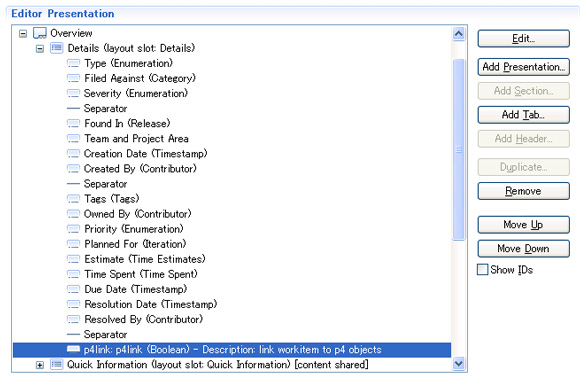
Task: Select the Found In (Release) row
Action: click(x=127, y=123)
